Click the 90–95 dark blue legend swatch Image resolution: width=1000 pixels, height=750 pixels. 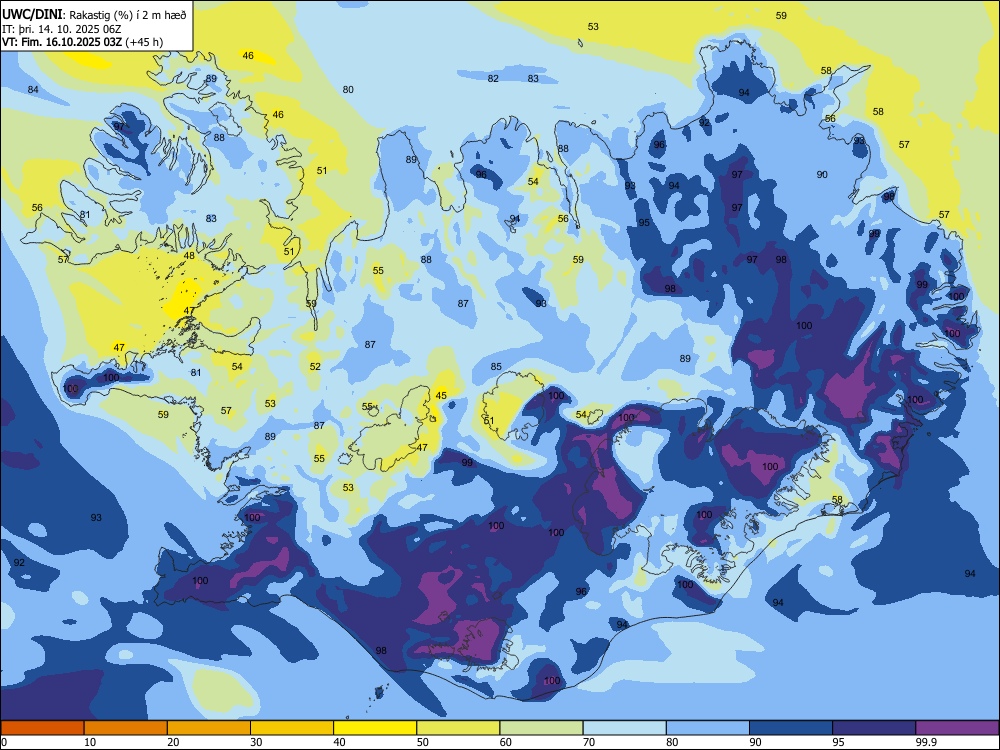[x=791, y=728]
